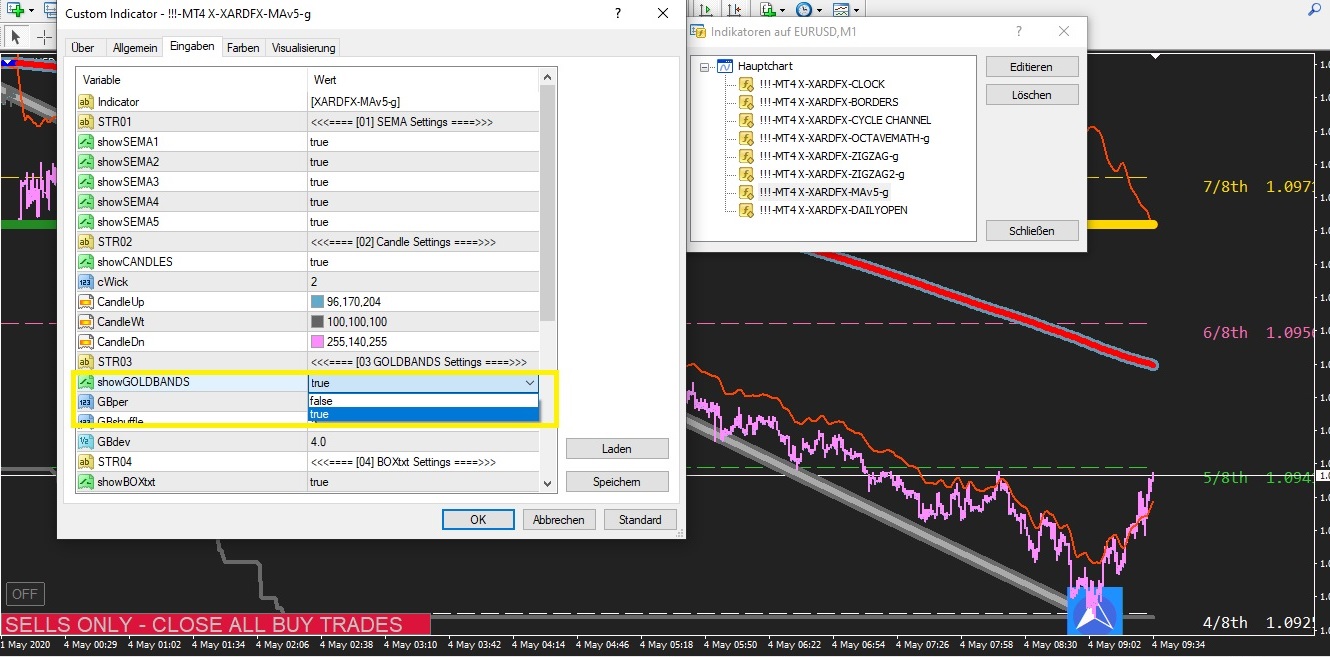1330x657 pixels.
Task: Click the blue arrow logo on chart
Action: click(1095, 610)
